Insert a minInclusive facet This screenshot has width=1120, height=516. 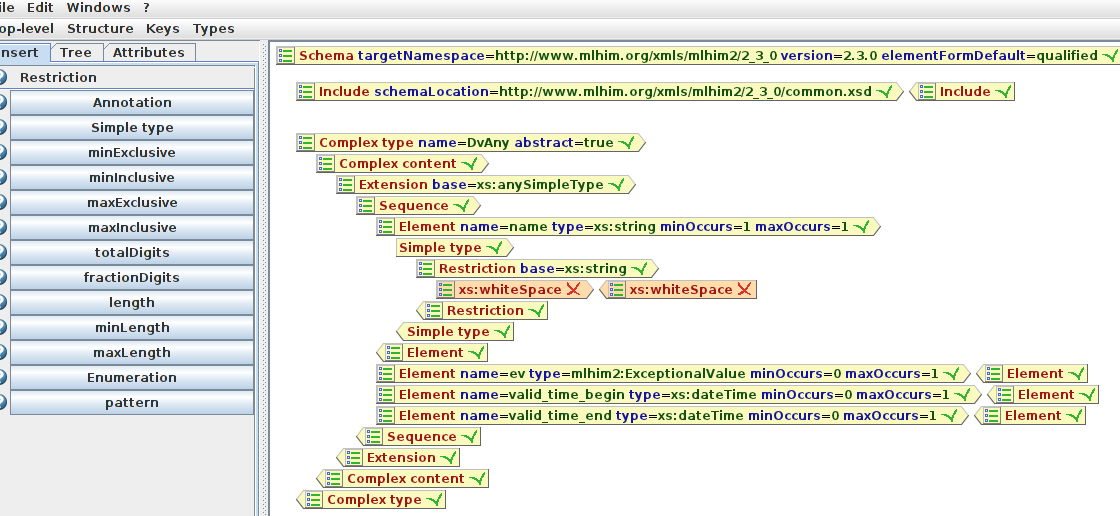tap(132, 178)
